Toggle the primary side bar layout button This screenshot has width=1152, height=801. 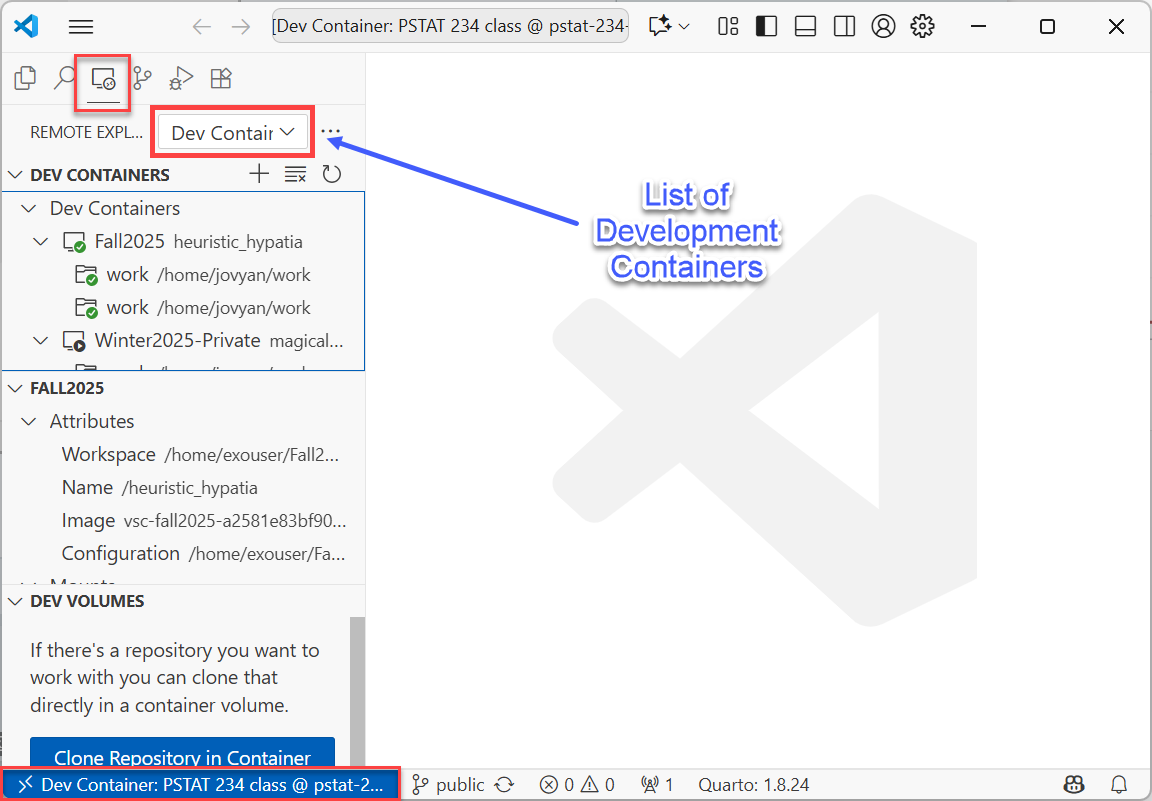[x=766, y=27]
